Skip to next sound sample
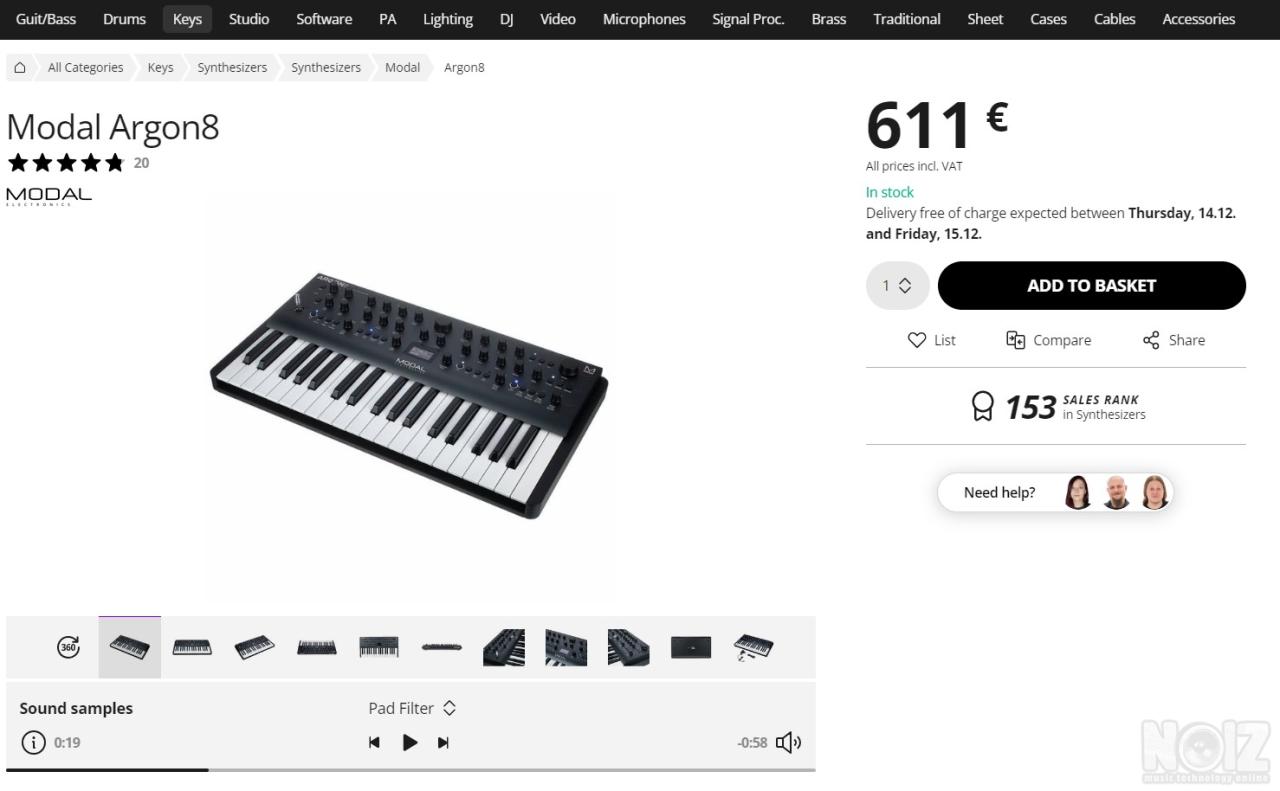Image resolution: width=1280 pixels, height=791 pixels. (443, 742)
